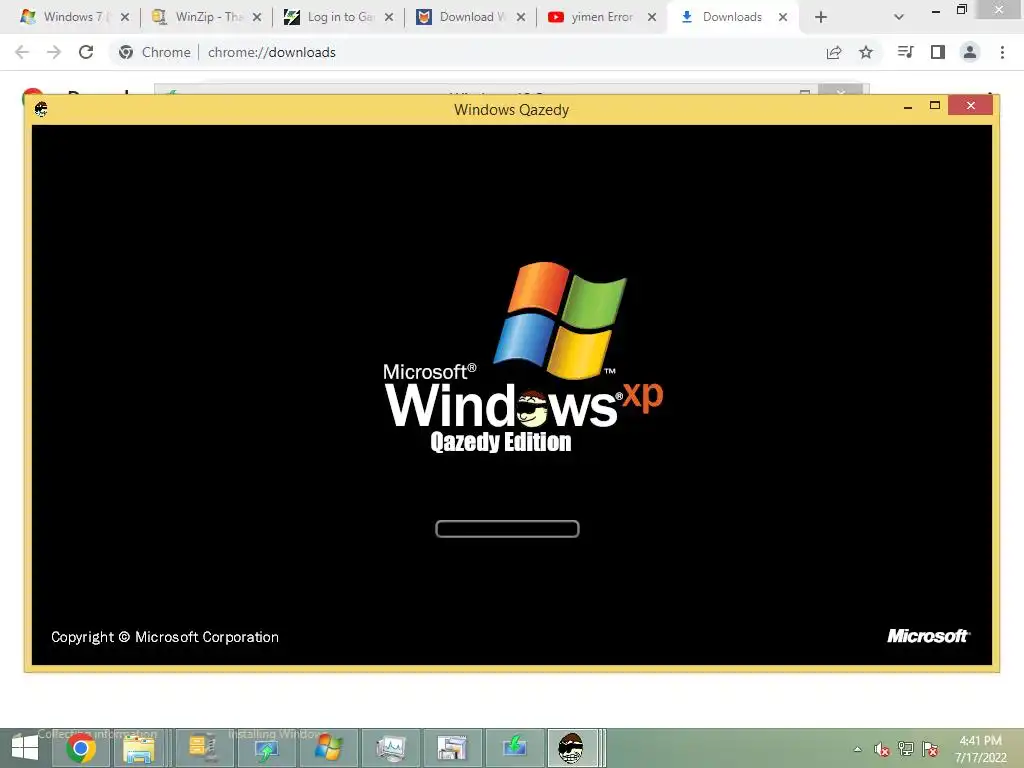Close the yimen Error tab
Viewport: 1024px width, 768px height.
click(x=652, y=17)
